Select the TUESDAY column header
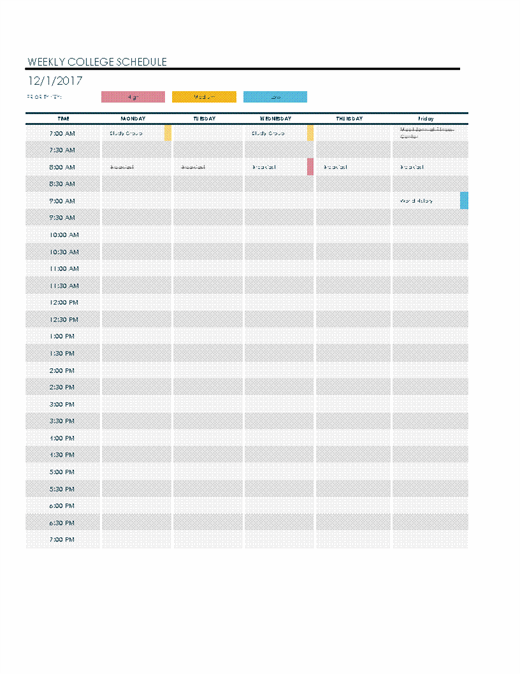The height and width of the screenshot is (675, 520). pos(204,118)
